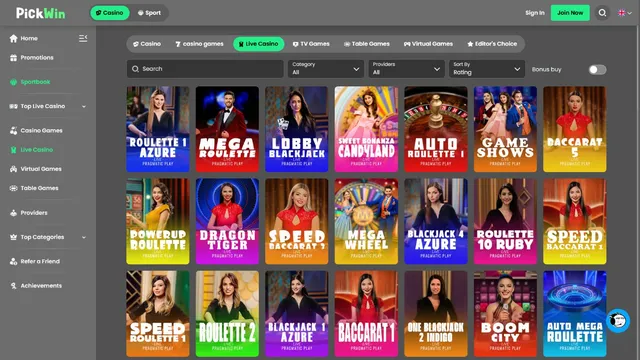Image resolution: width=640 pixels, height=360 pixels.
Task: Open the Sweet Bonanza Candyland game
Action: point(366,129)
